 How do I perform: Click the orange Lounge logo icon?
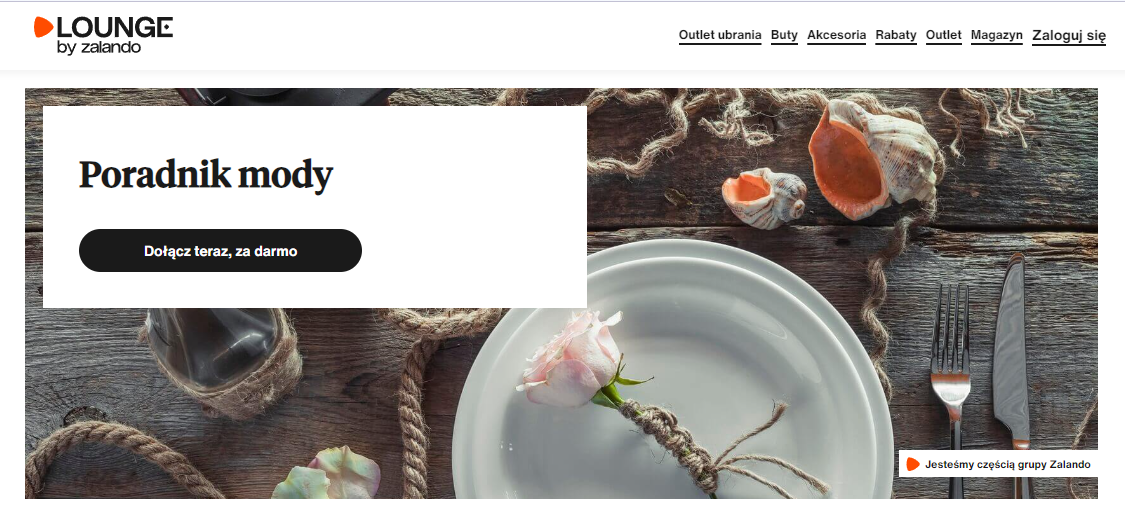click(43, 27)
